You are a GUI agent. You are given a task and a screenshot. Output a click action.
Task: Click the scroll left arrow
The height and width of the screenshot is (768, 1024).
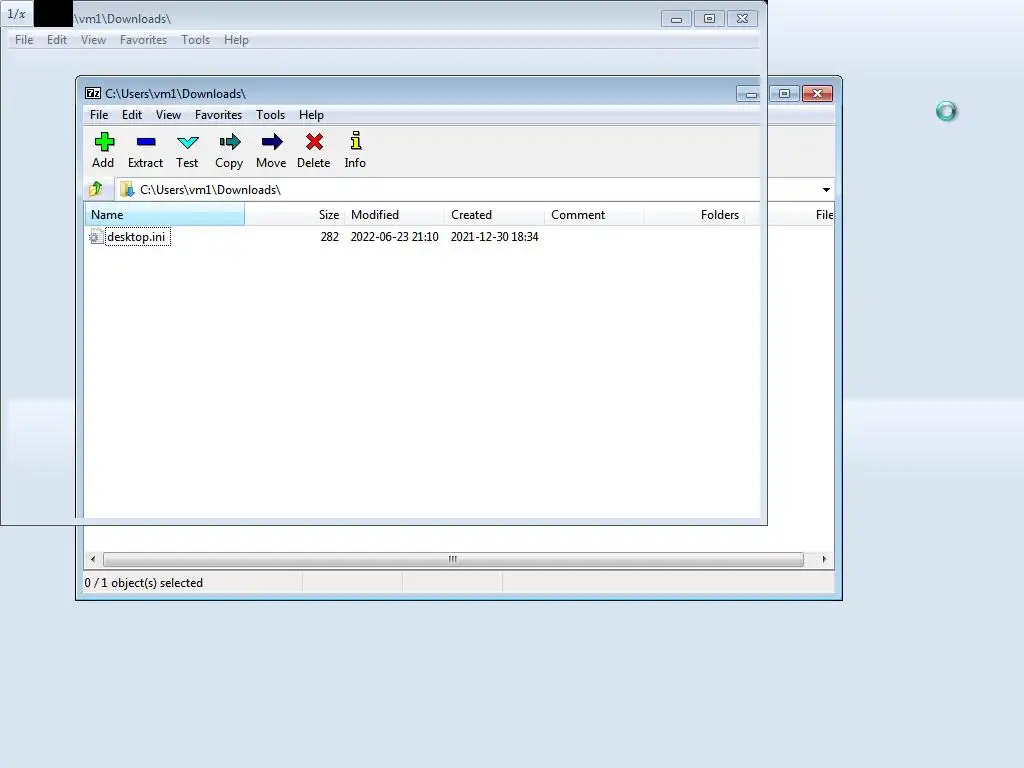(93, 560)
